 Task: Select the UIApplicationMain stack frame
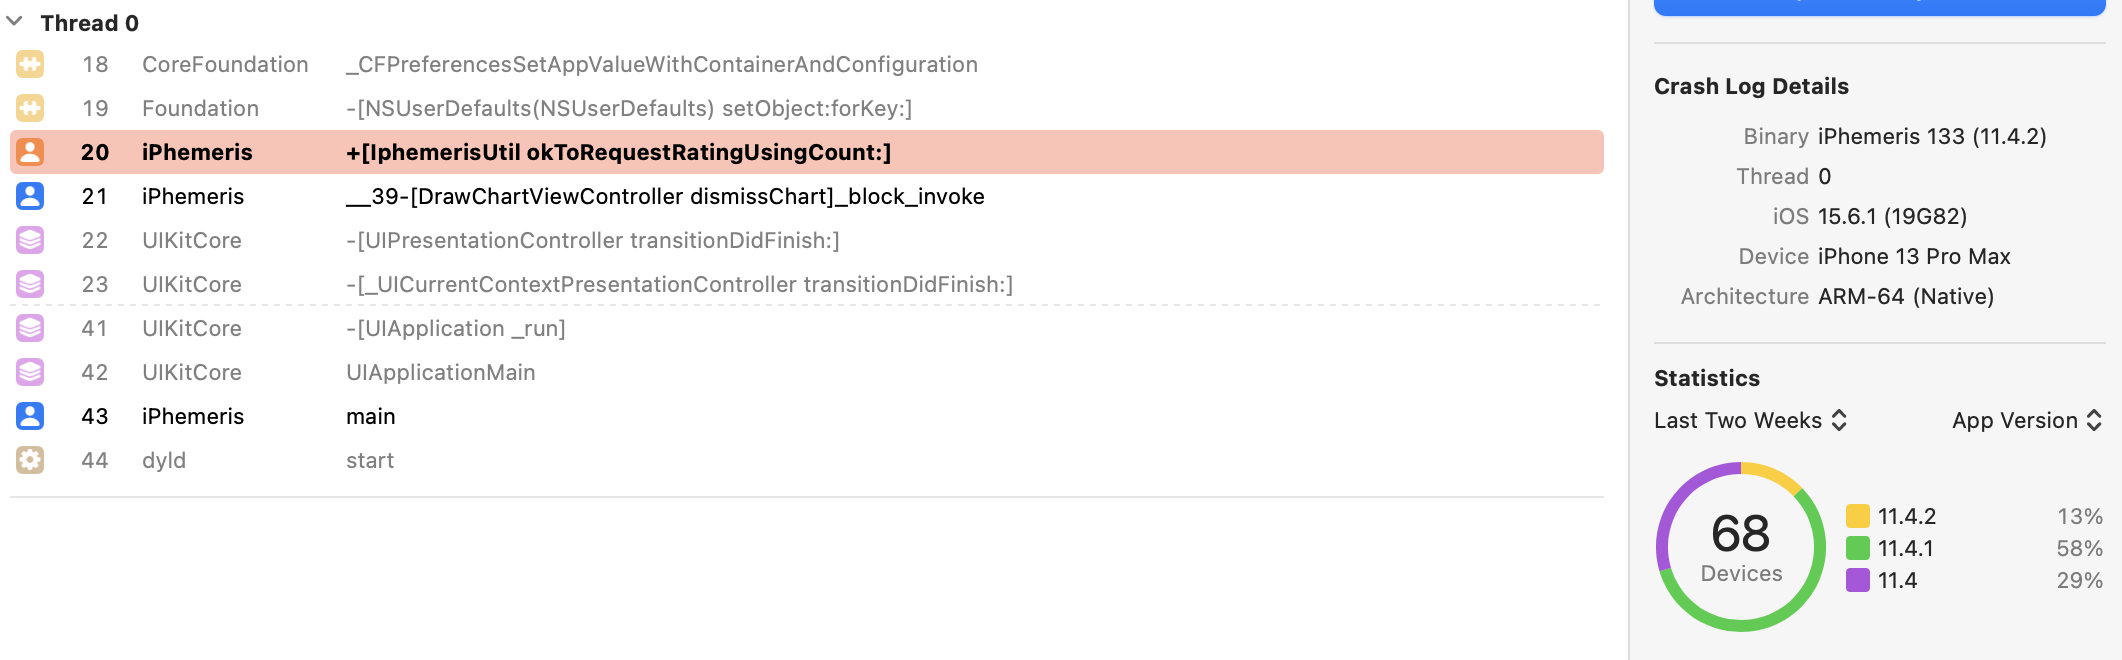[x=807, y=372]
